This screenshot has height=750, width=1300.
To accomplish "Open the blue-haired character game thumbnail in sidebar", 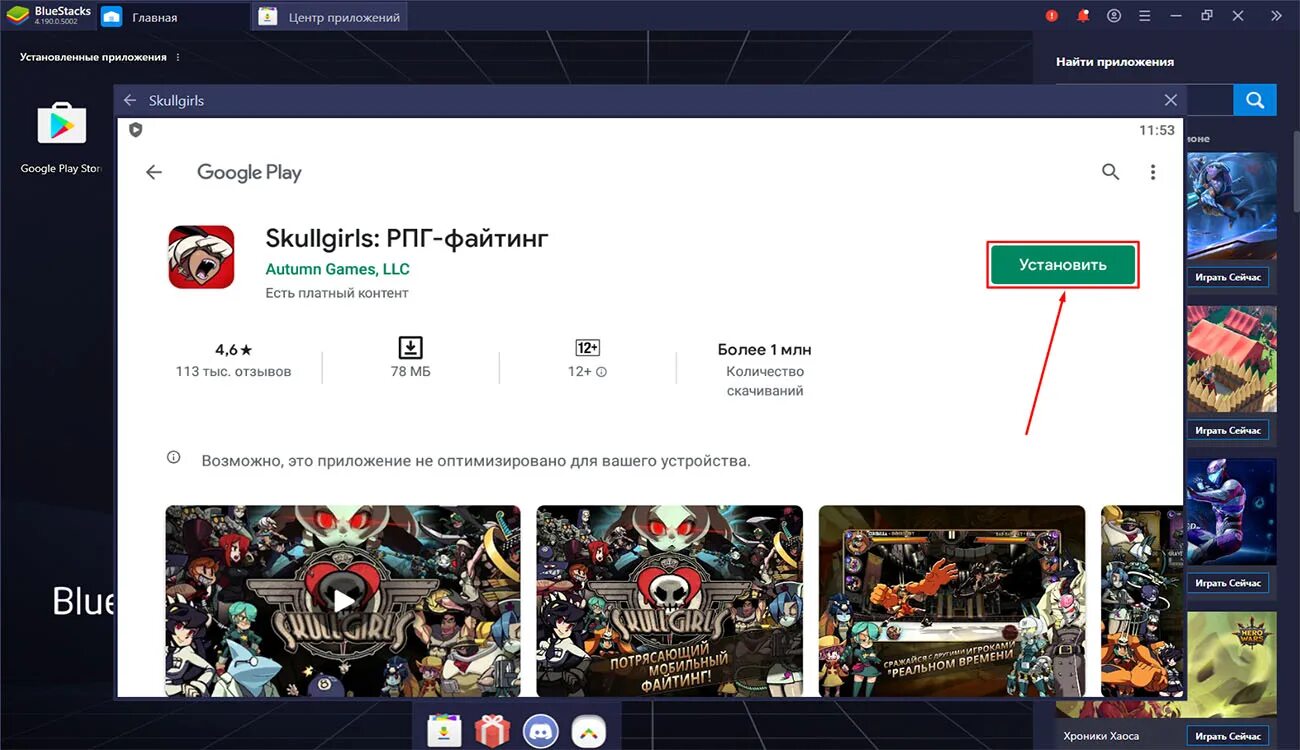I will click(x=1231, y=206).
